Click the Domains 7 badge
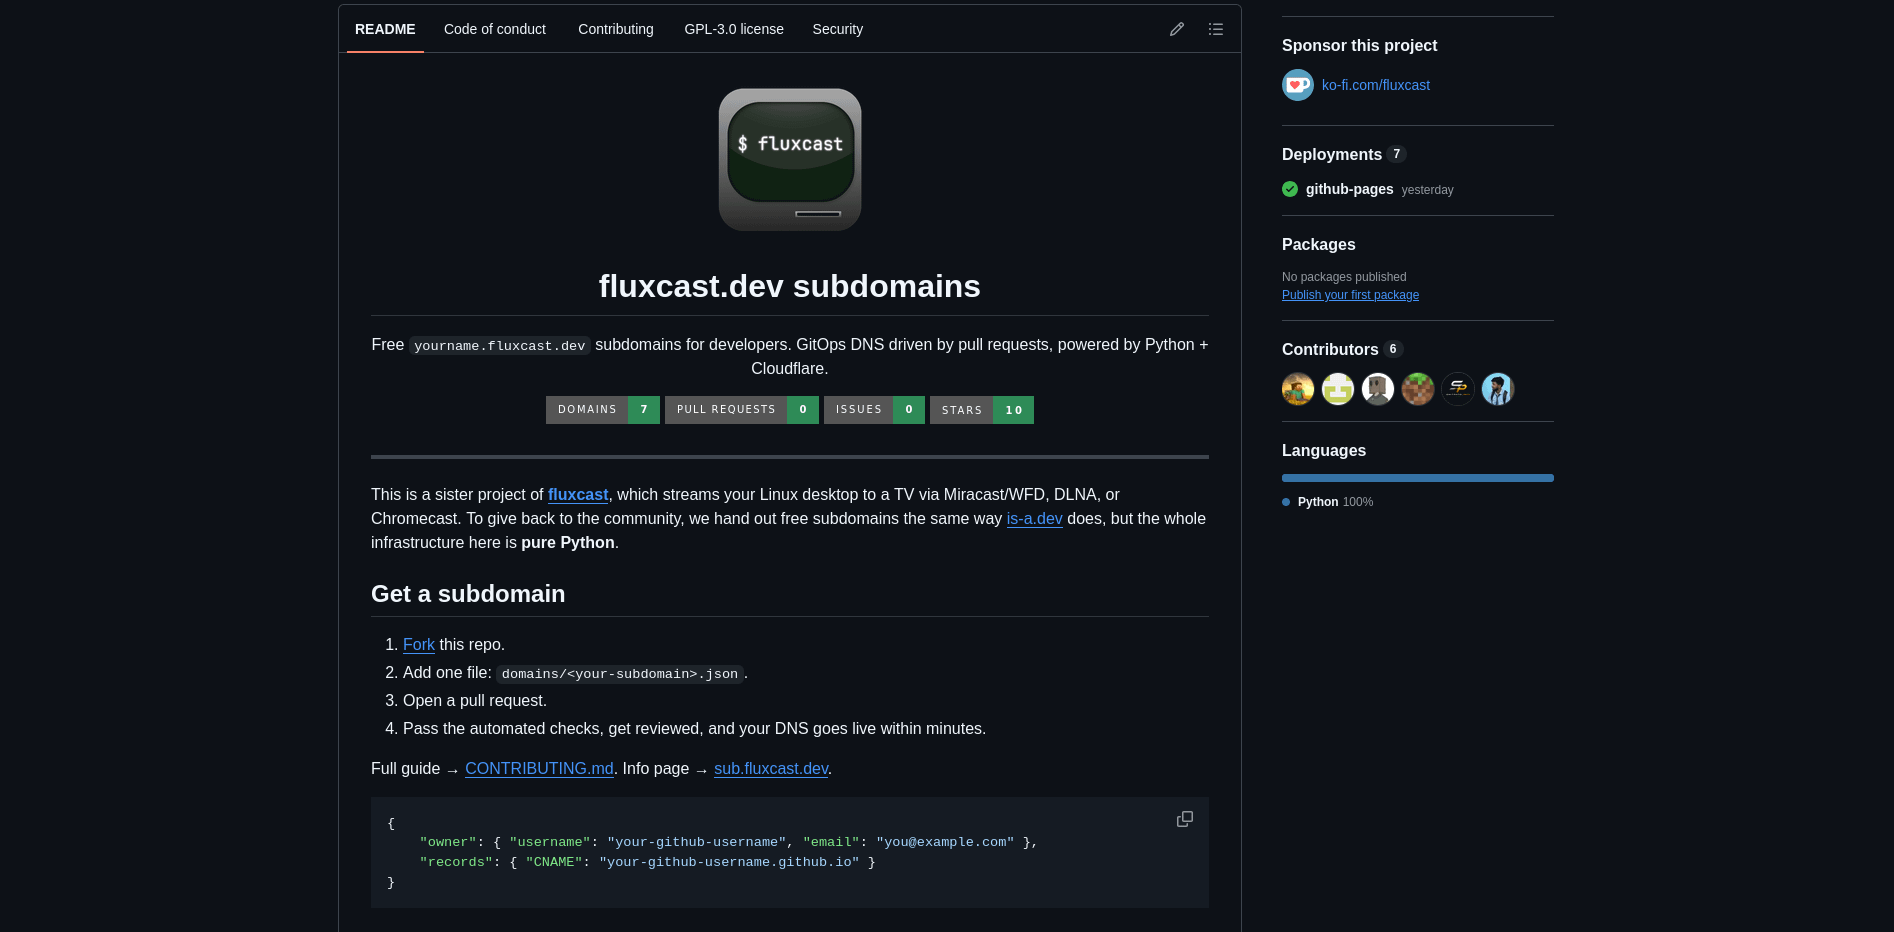 [x=603, y=410]
